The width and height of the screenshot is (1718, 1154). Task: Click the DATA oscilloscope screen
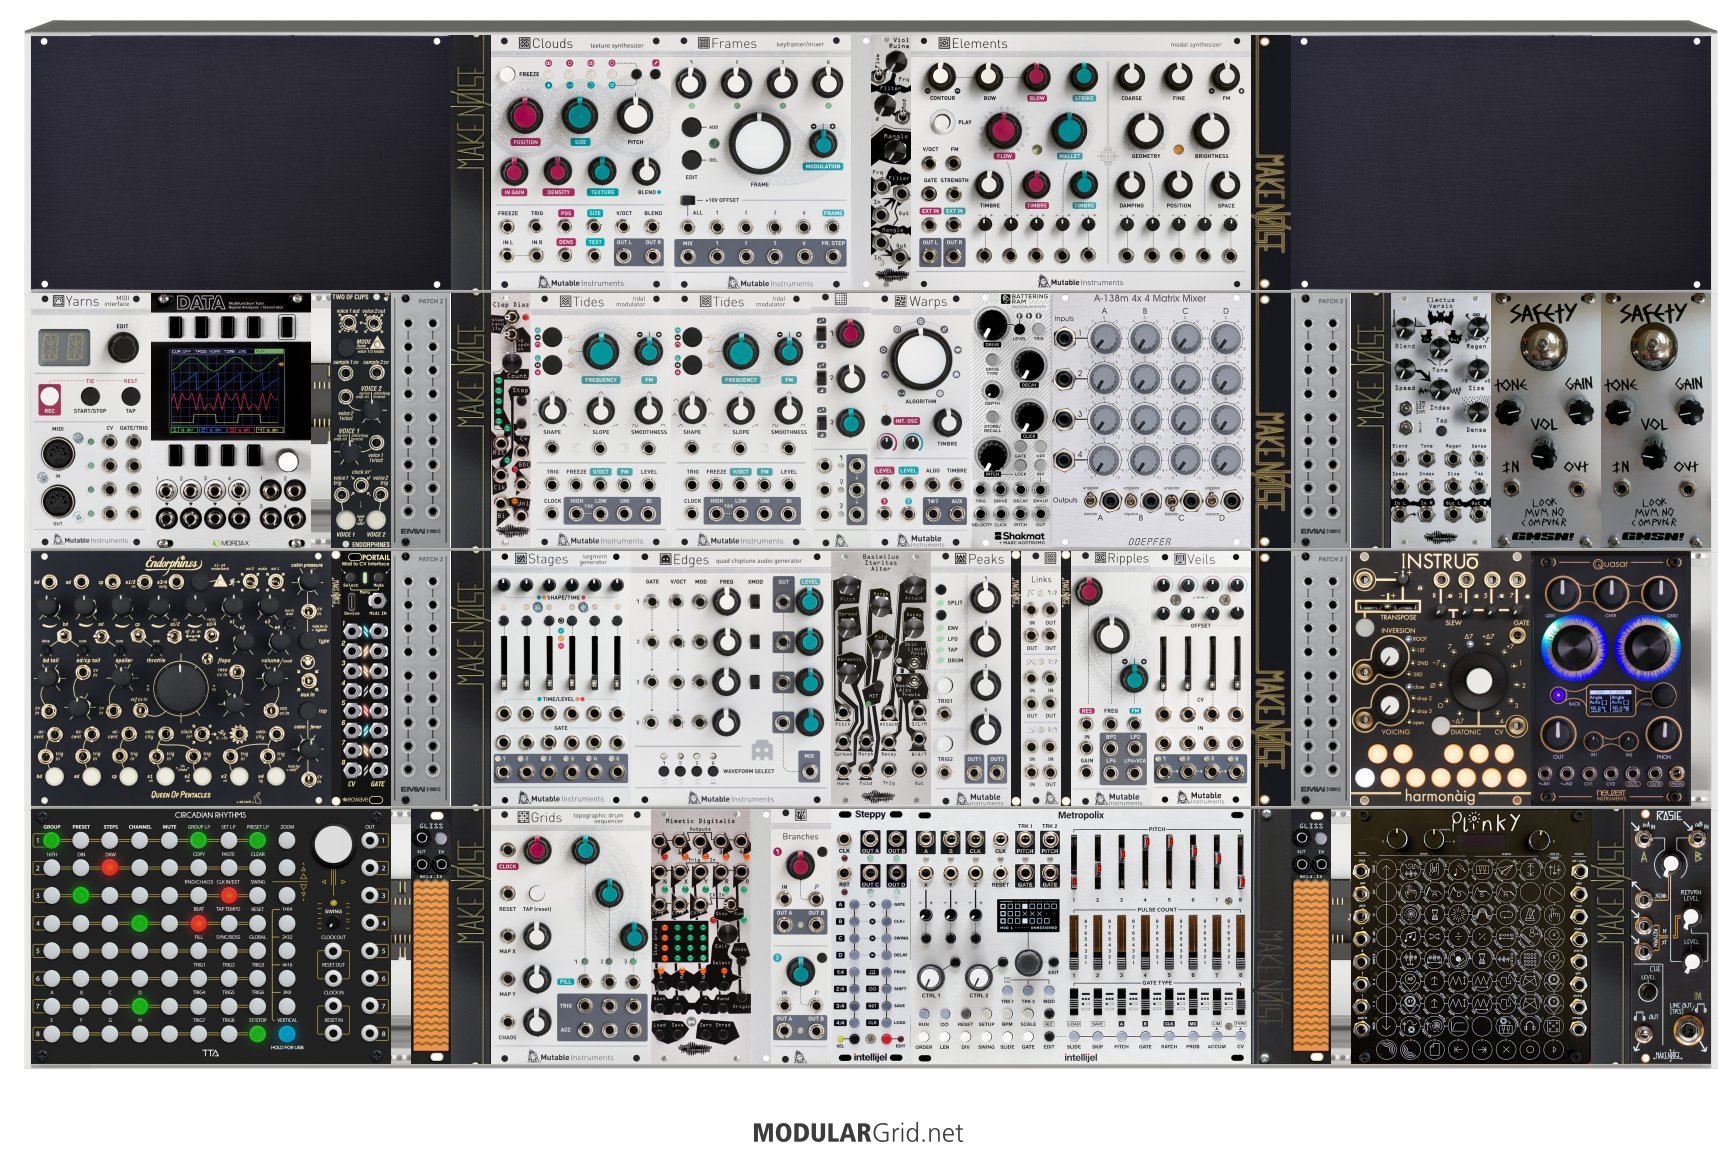pyautogui.click(x=226, y=392)
